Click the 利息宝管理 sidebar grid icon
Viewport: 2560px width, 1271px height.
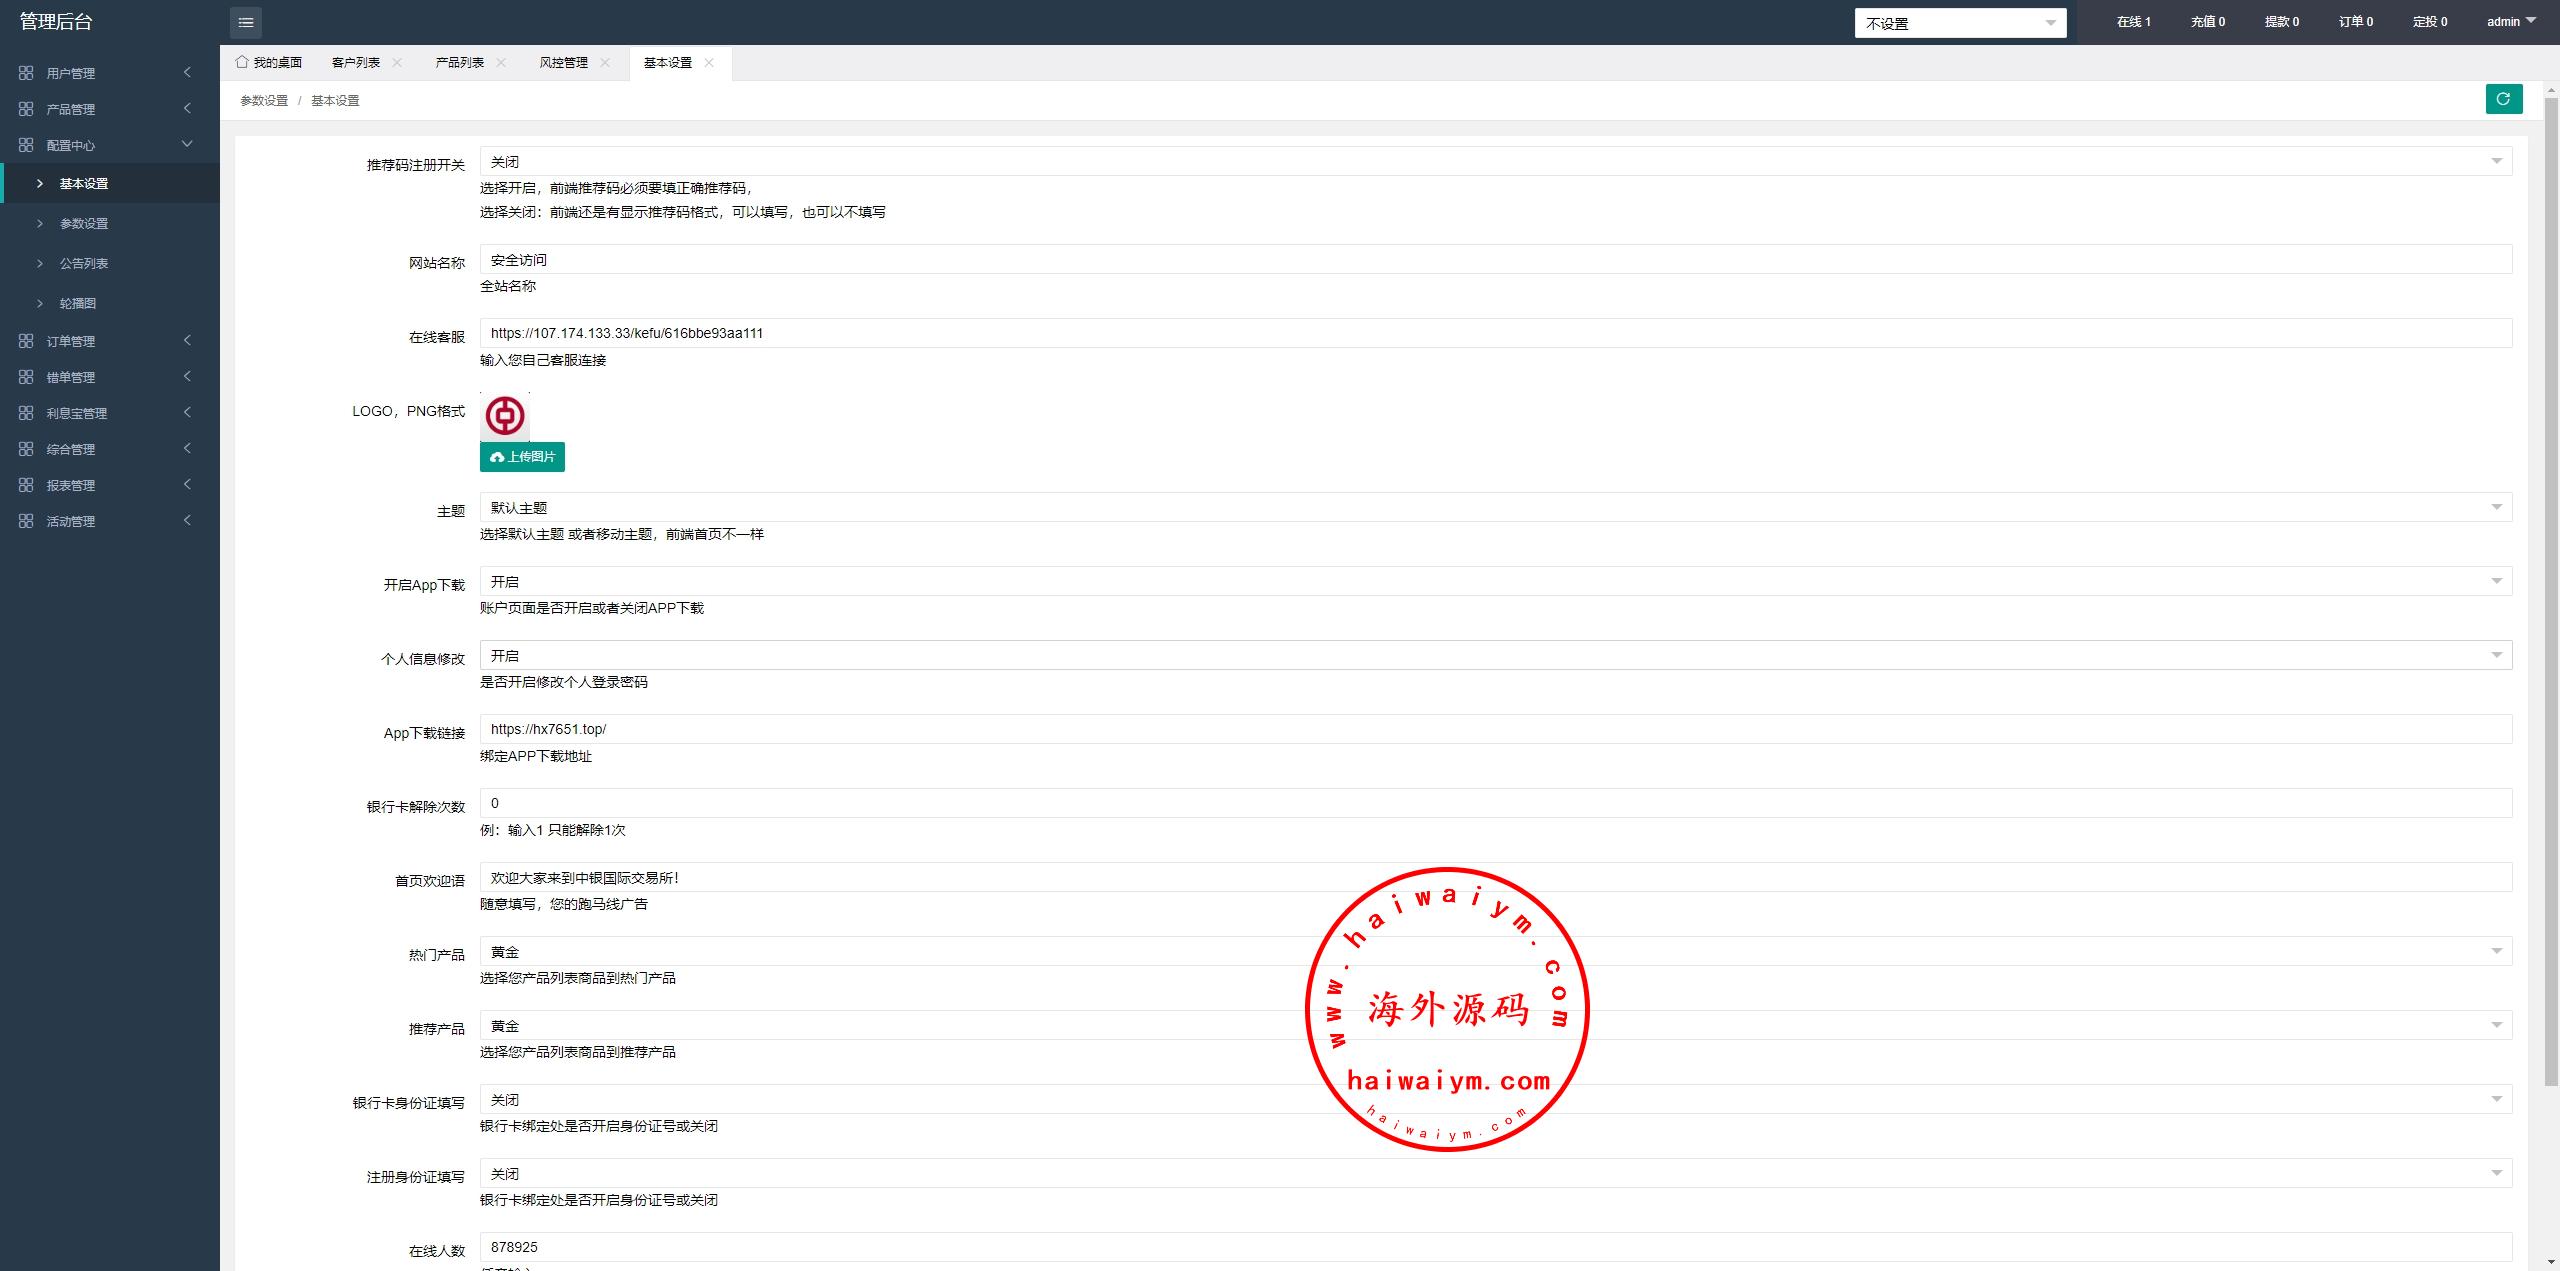[x=26, y=413]
